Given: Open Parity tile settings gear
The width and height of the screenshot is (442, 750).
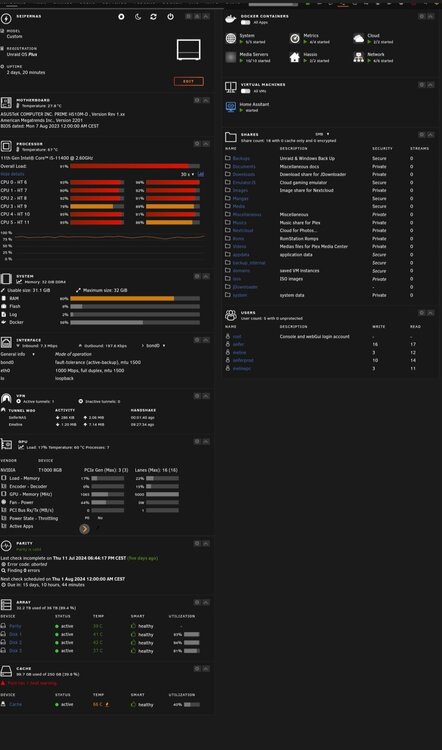Looking at the screenshot, I should point(197,543).
